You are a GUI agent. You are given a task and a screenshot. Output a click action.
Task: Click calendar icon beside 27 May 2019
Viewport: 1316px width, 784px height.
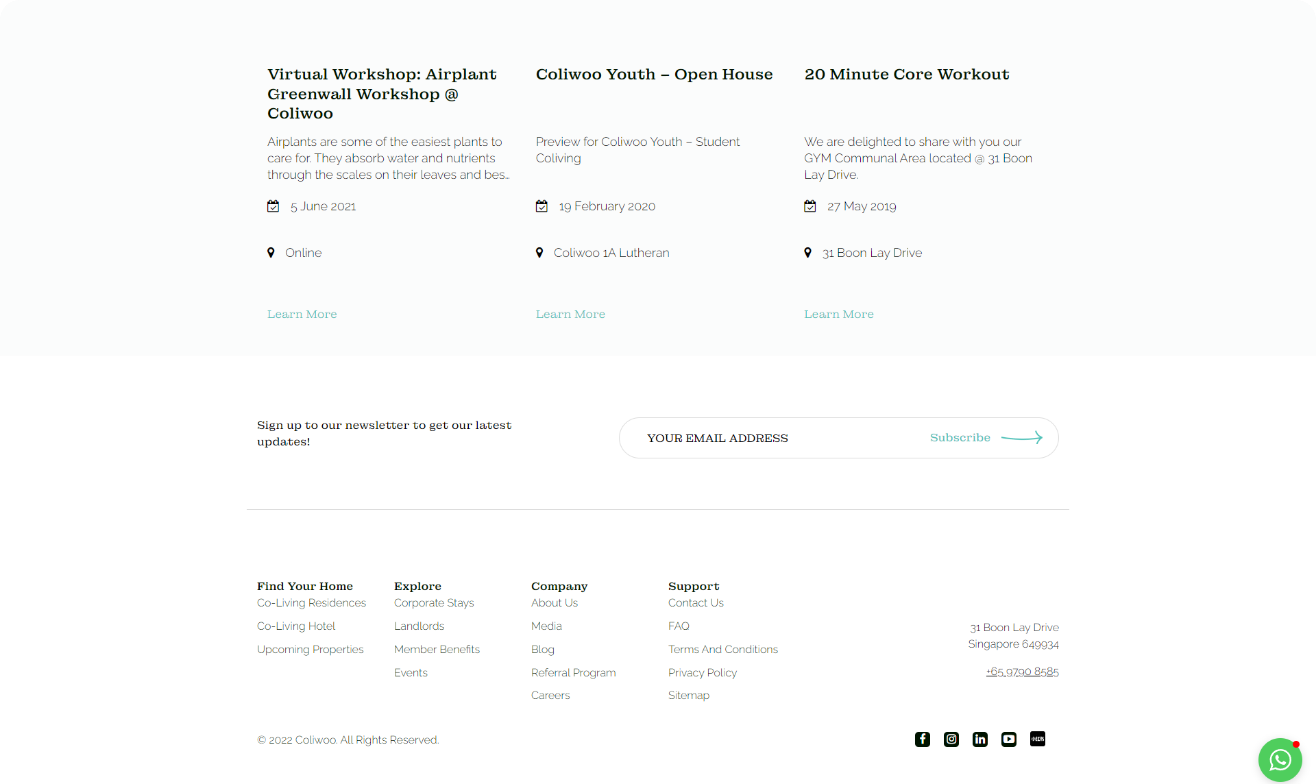tap(810, 206)
